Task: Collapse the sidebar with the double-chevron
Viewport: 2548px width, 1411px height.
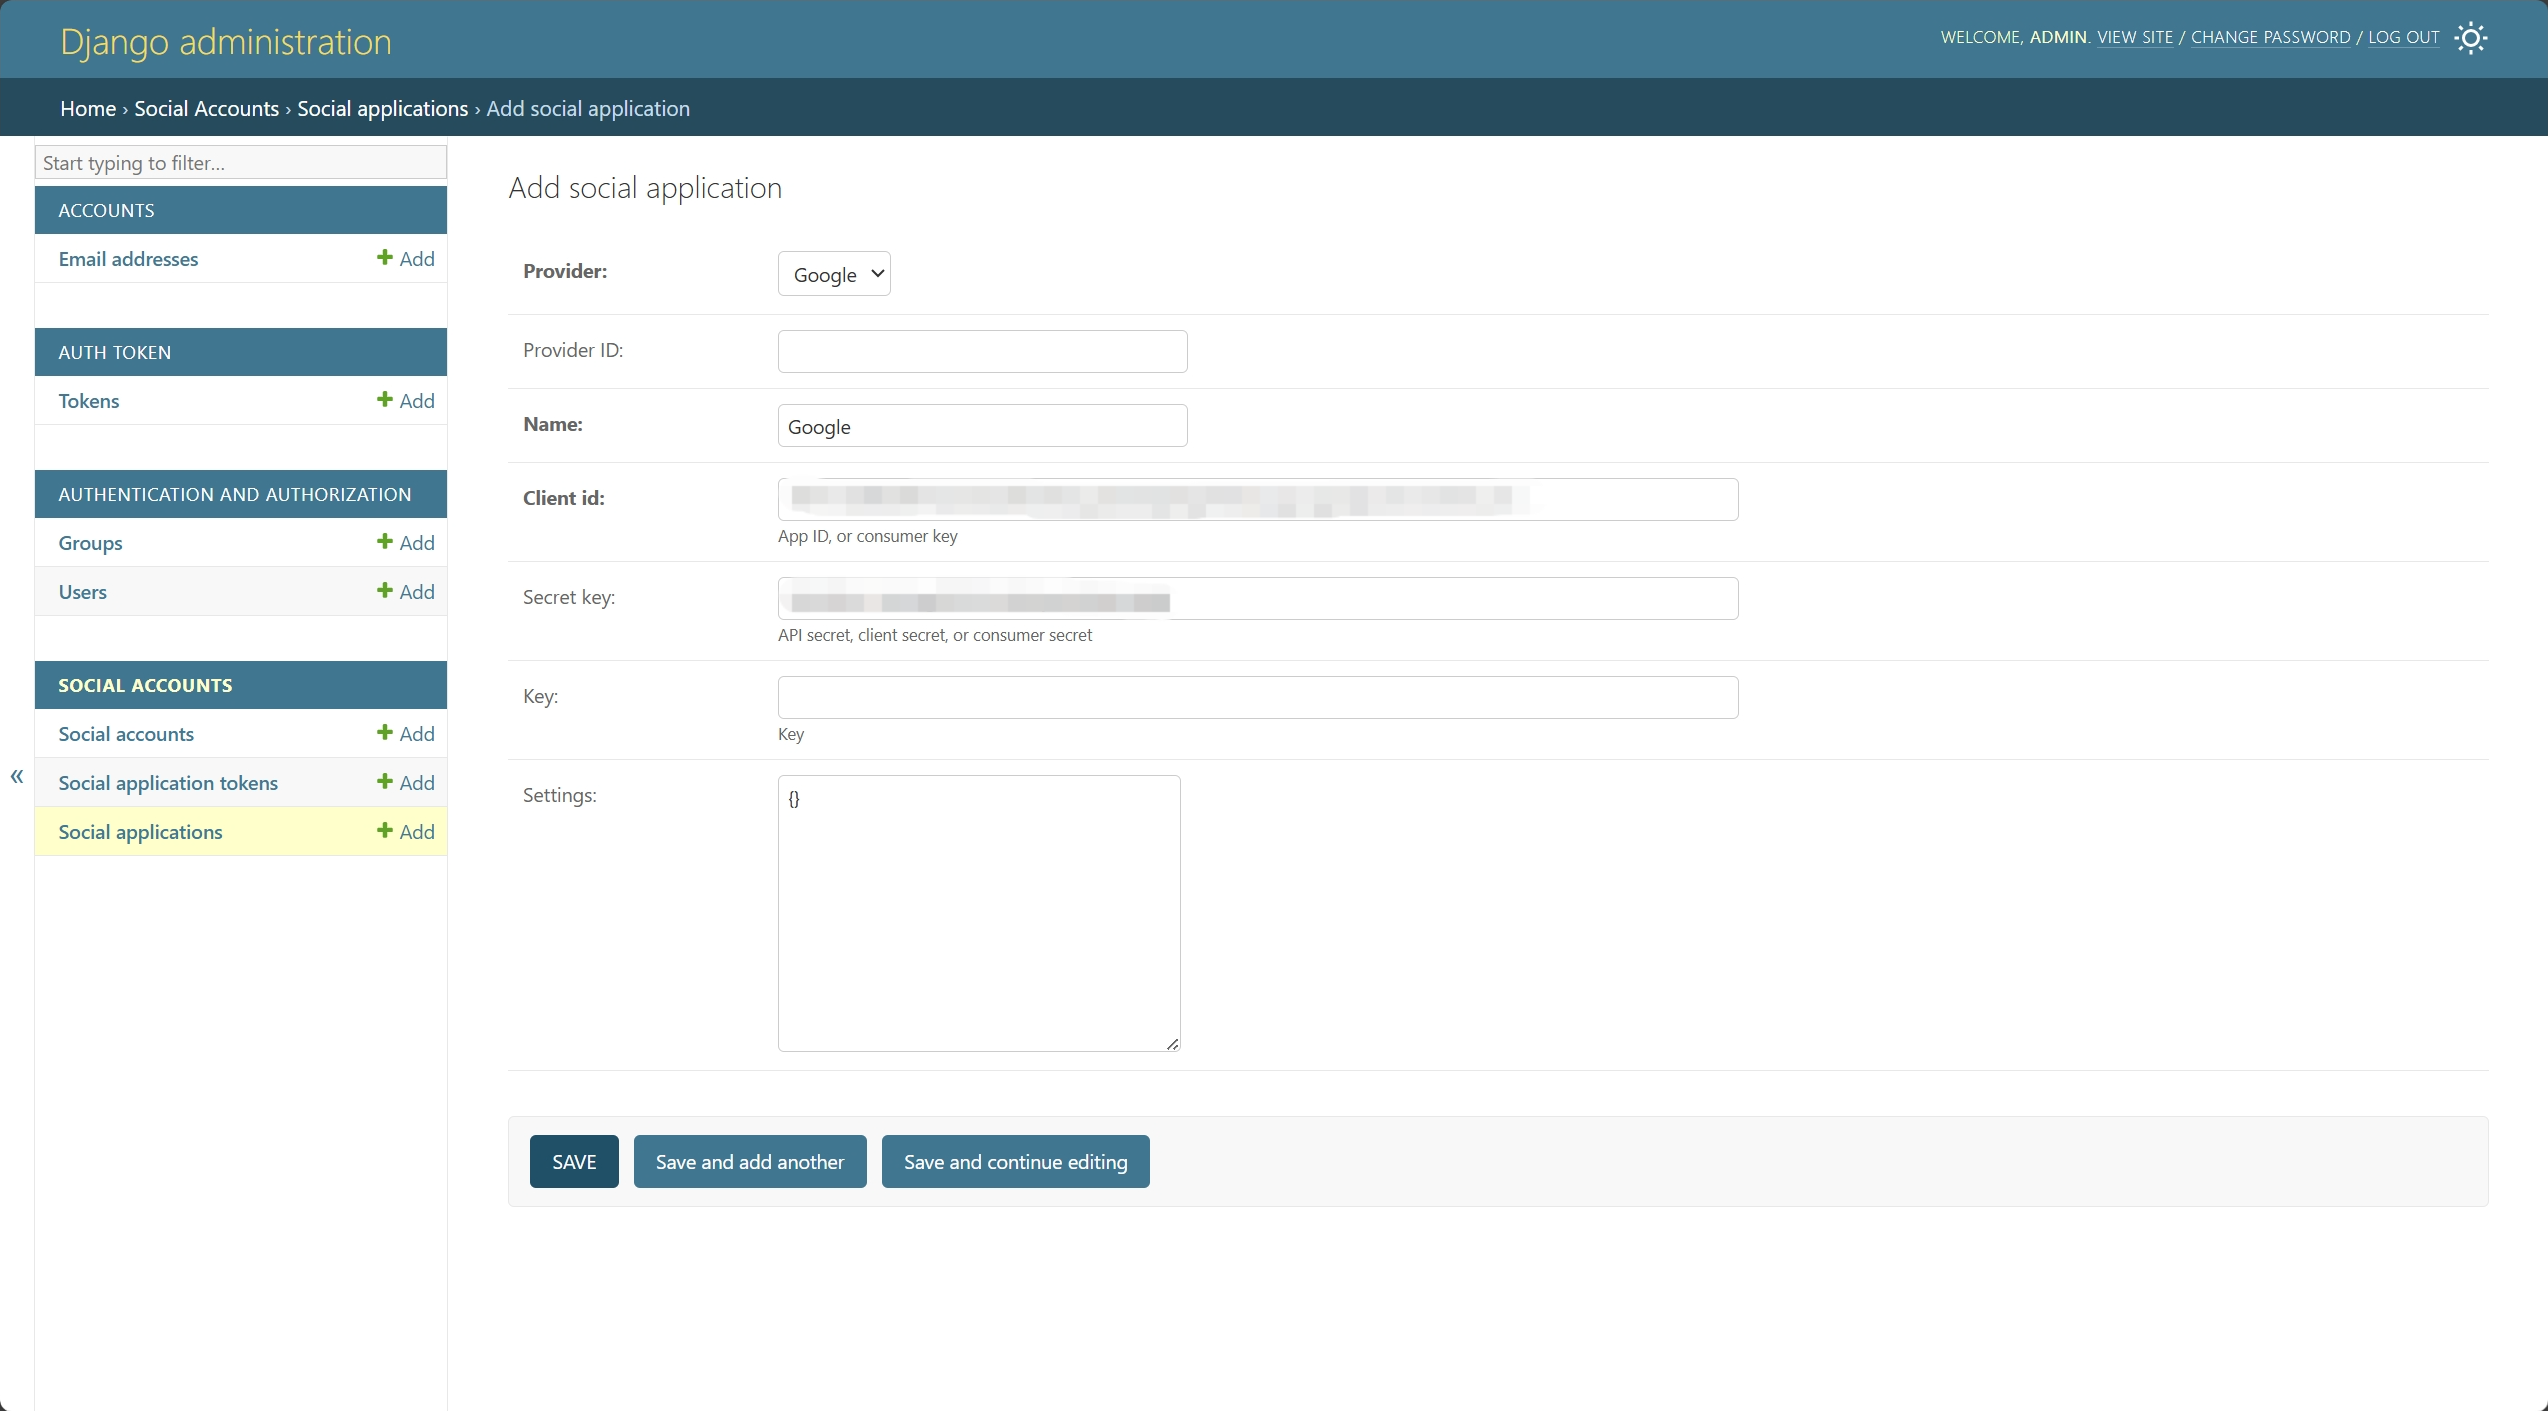Action: pos(17,776)
